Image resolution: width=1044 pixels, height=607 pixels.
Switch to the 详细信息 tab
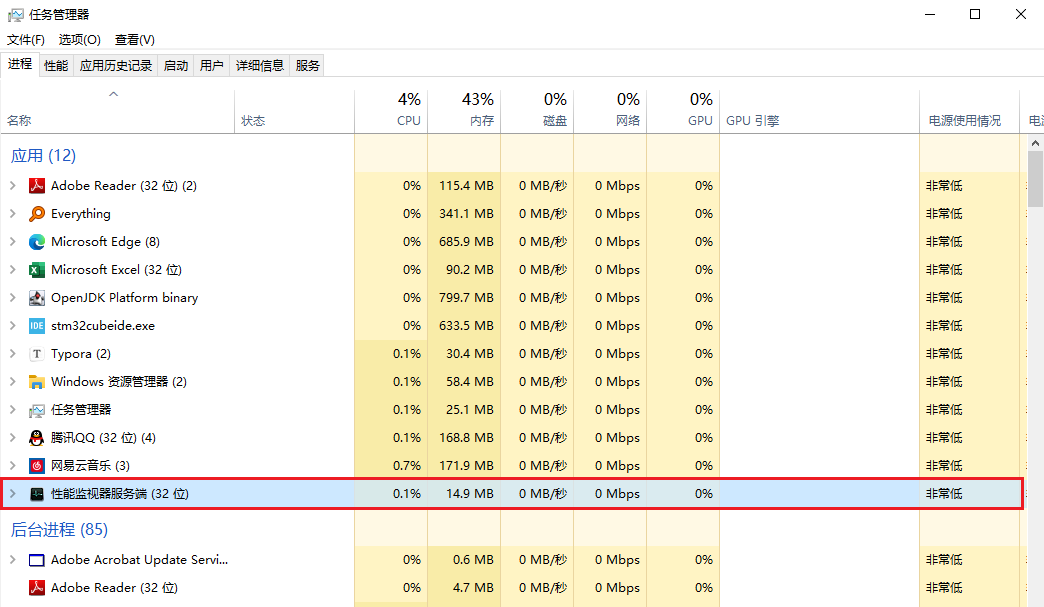point(260,65)
